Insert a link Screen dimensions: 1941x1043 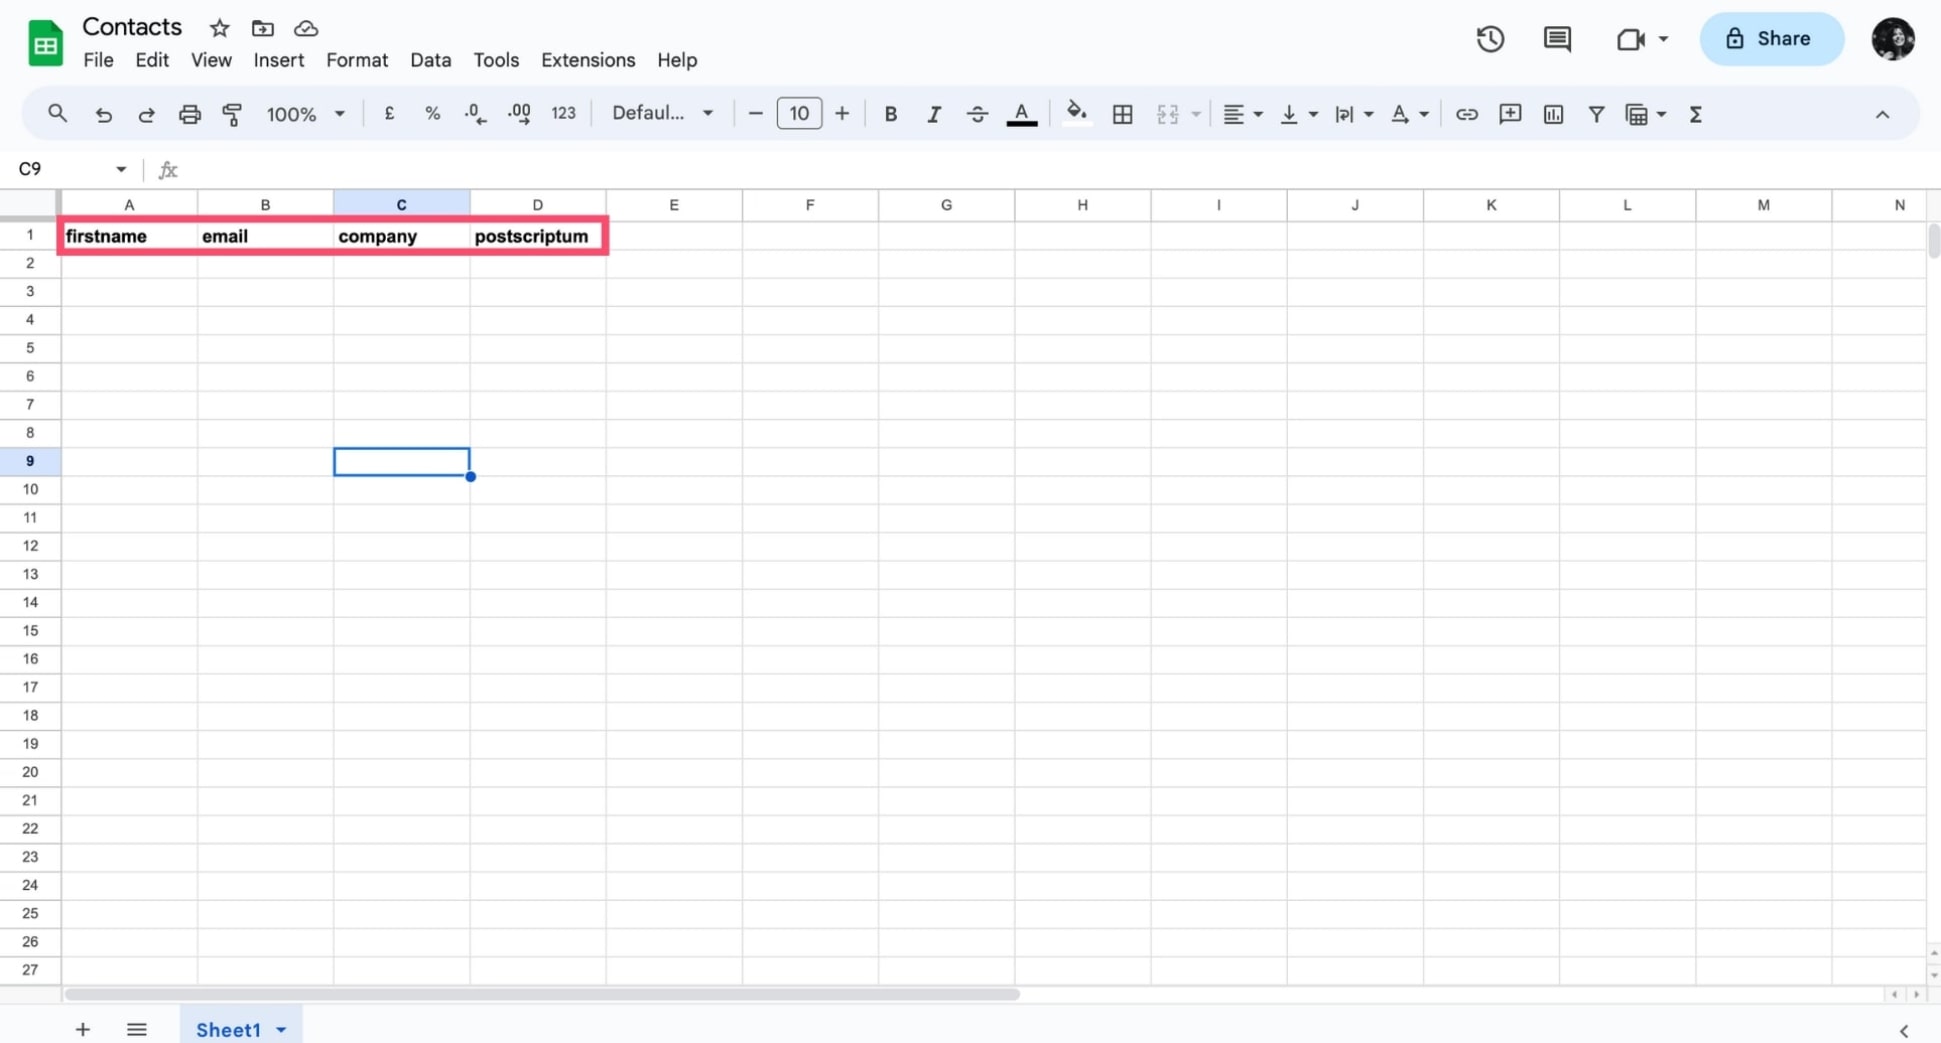click(1466, 114)
